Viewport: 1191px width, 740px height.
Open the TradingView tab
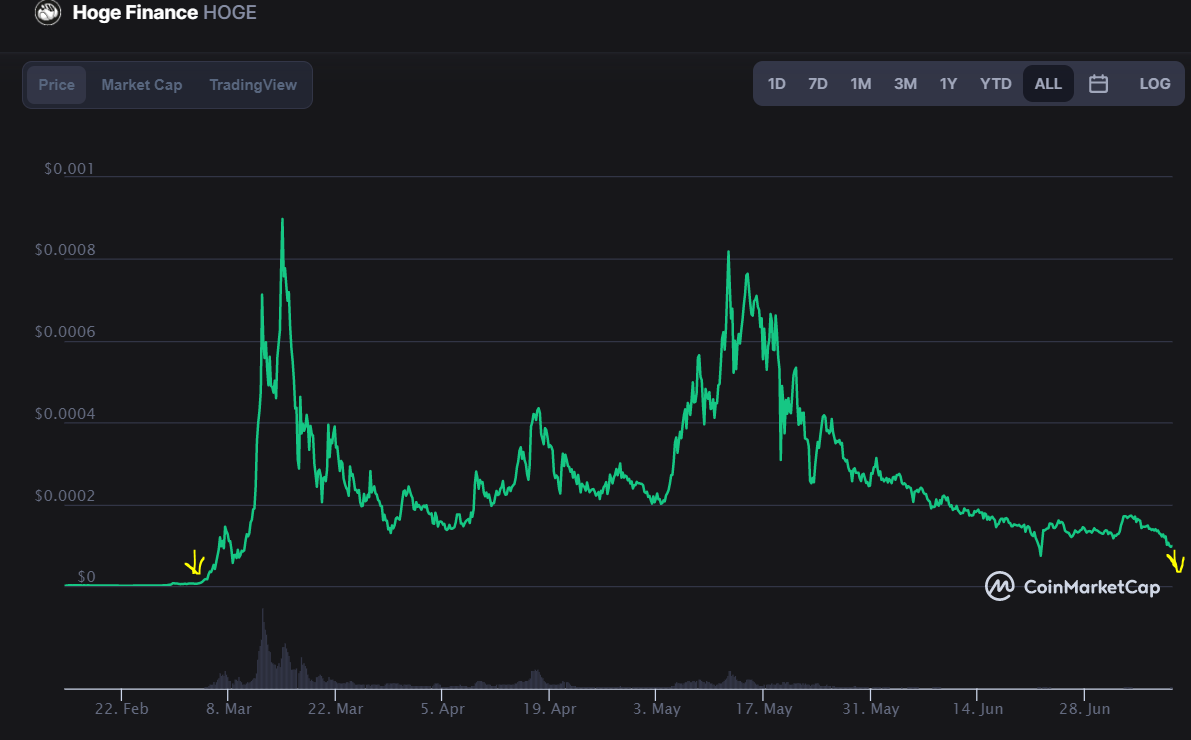(253, 84)
